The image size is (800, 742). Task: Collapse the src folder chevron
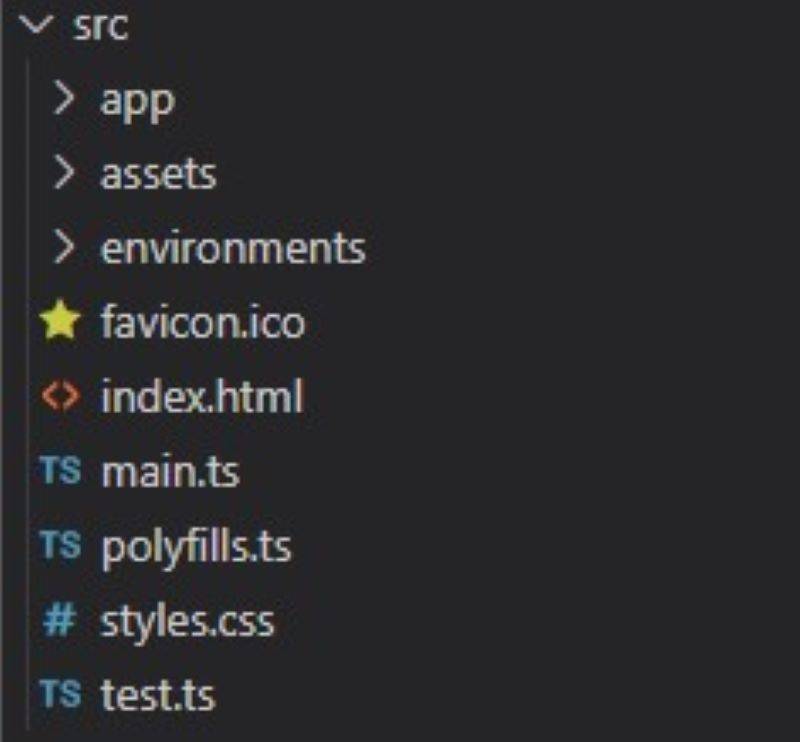point(38,26)
